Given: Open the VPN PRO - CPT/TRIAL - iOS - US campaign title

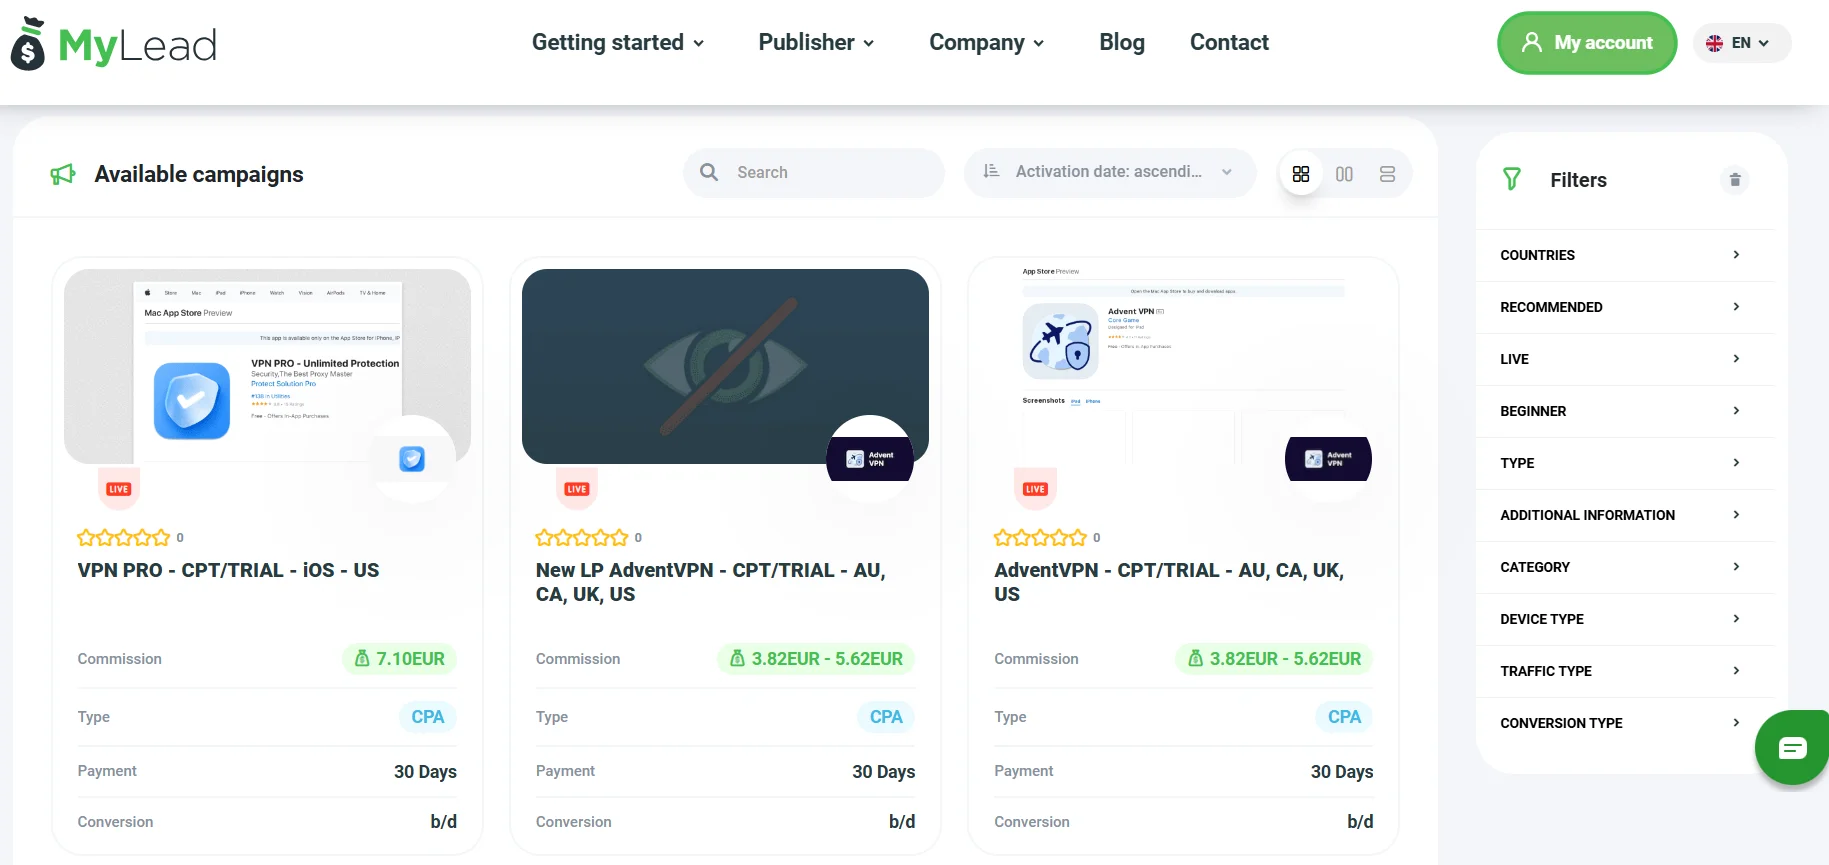Looking at the screenshot, I should (x=228, y=570).
